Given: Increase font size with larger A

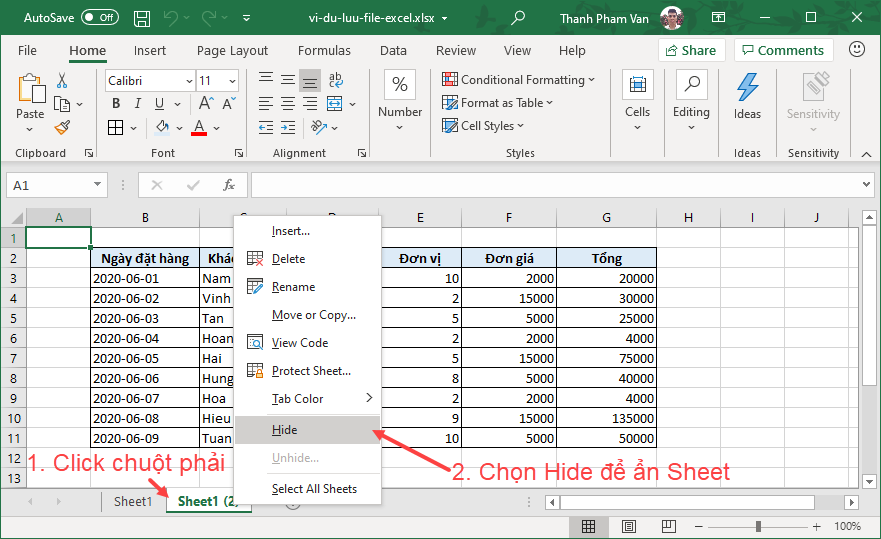Looking at the screenshot, I should (x=206, y=103).
